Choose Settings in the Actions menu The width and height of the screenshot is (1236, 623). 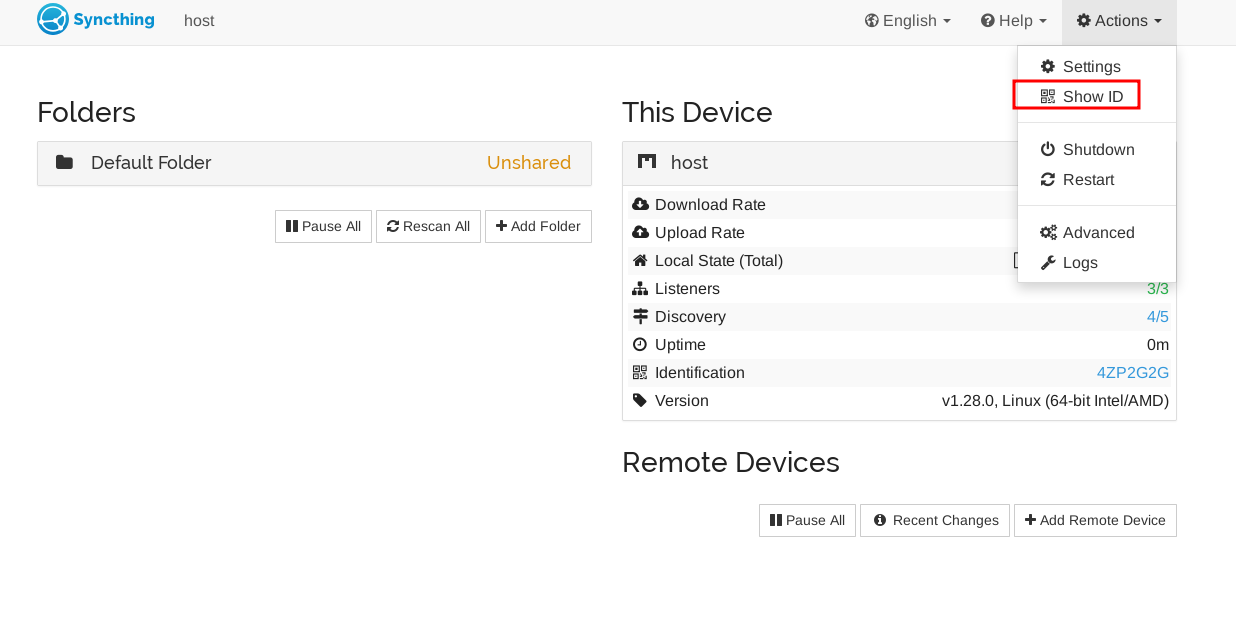[x=1091, y=67]
